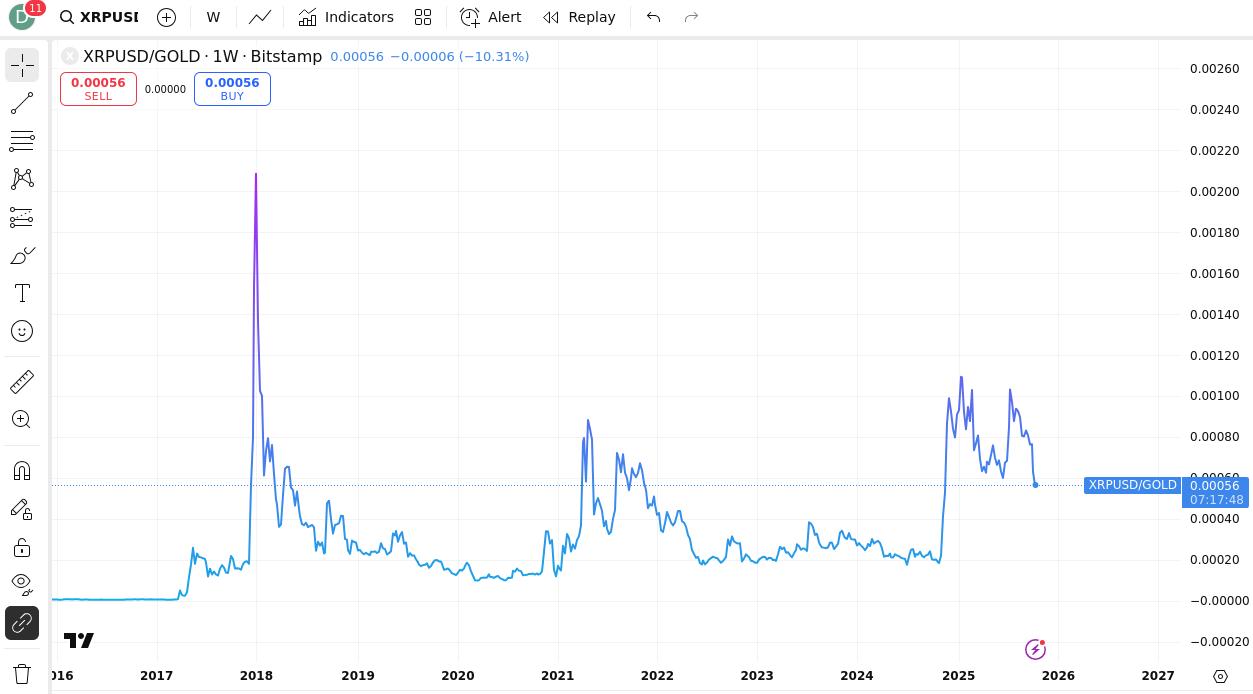Image resolution: width=1253 pixels, height=694 pixels.
Task: Open the chart style dropdown
Action: tap(260, 17)
